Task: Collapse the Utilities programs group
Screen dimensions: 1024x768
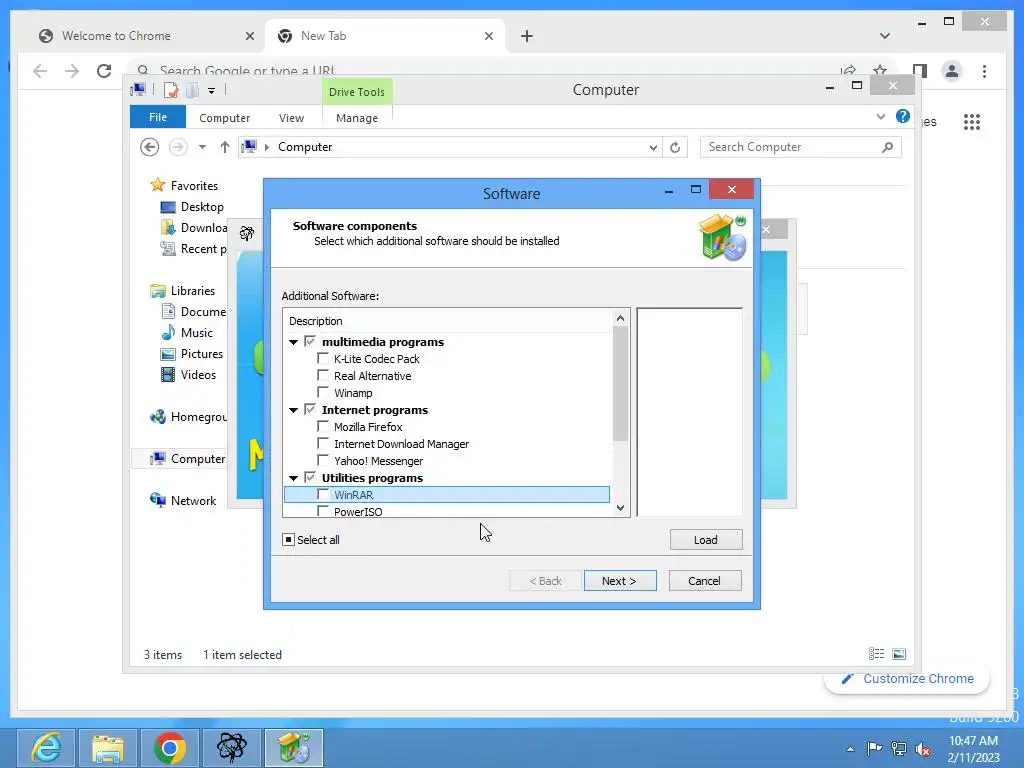Action: [294, 478]
